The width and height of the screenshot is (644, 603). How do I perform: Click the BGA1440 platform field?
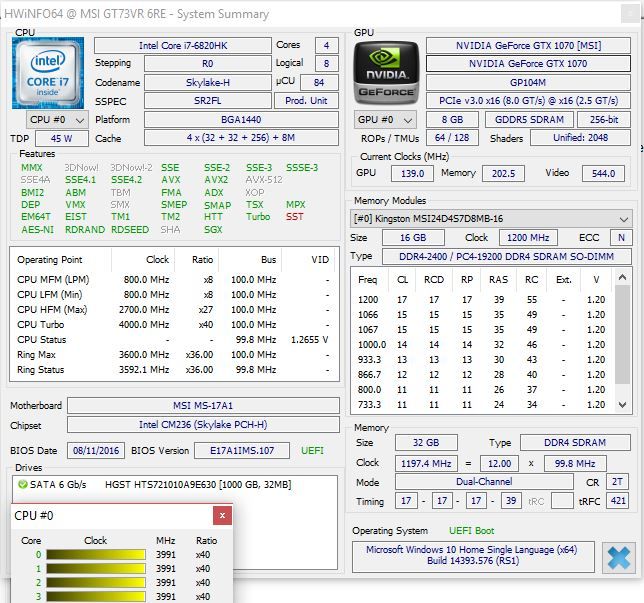[x=241, y=120]
